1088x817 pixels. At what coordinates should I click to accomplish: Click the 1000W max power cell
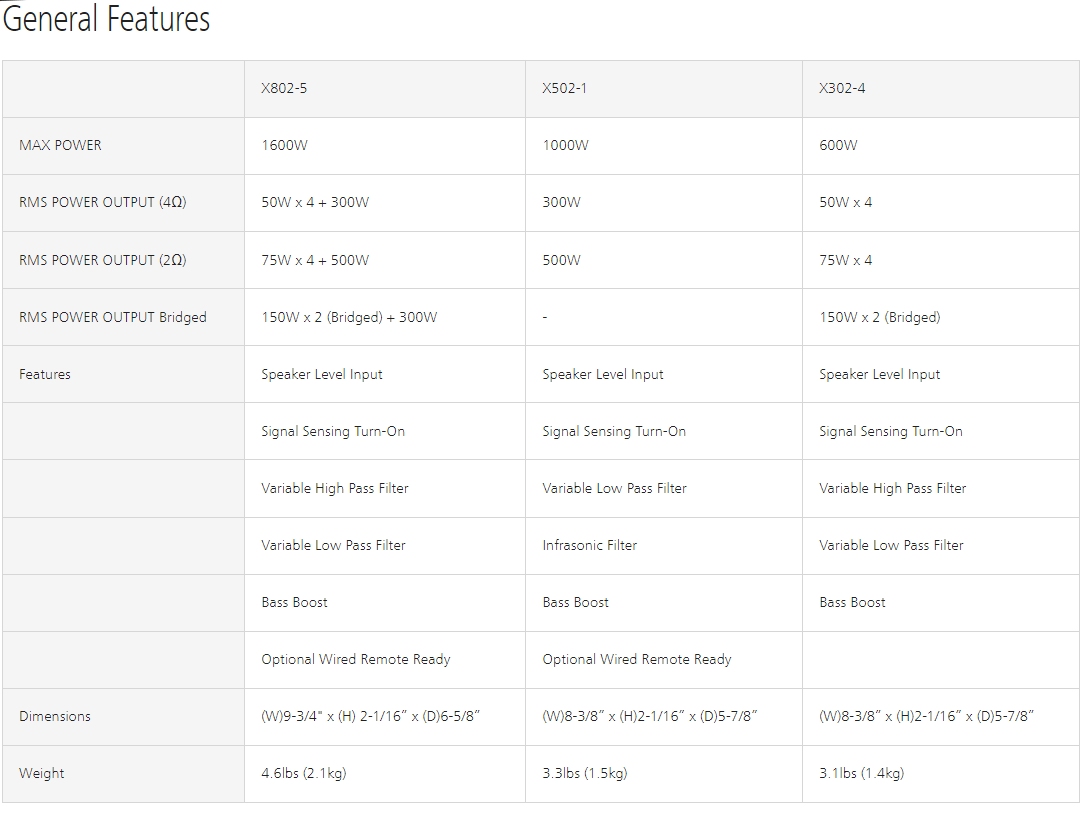[565, 145]
